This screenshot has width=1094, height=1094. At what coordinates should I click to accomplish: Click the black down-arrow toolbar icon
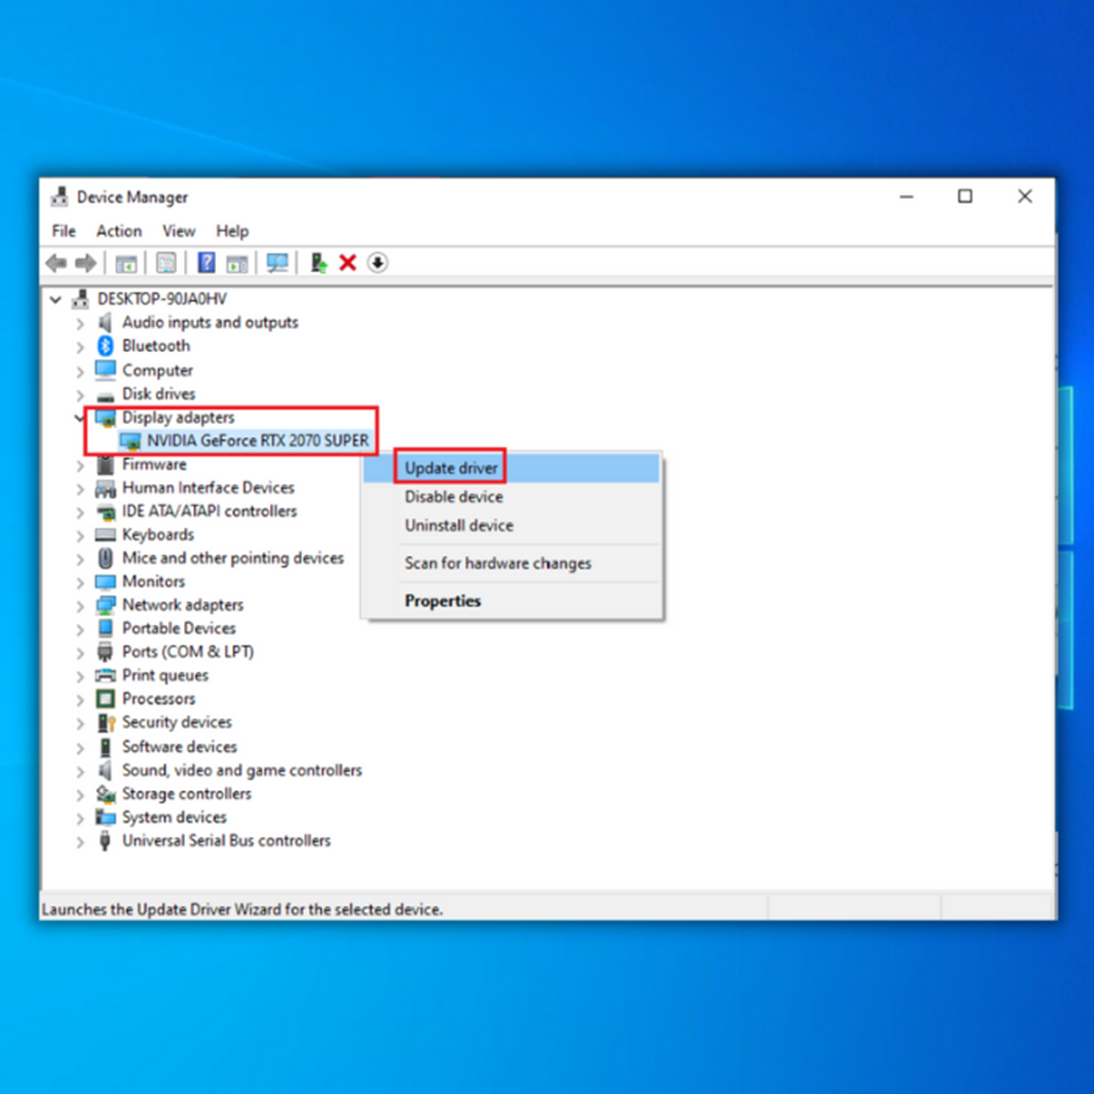click(x=377, y=263)
